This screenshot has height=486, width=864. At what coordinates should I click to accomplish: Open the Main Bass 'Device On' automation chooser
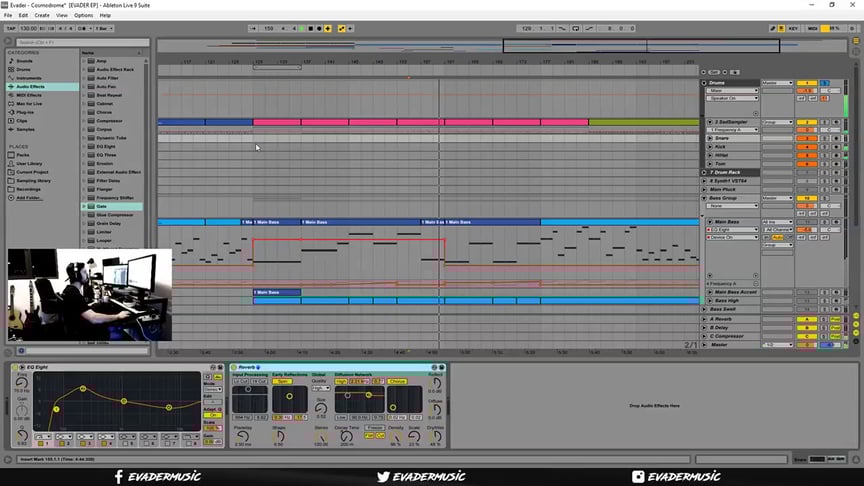point(732,237)
